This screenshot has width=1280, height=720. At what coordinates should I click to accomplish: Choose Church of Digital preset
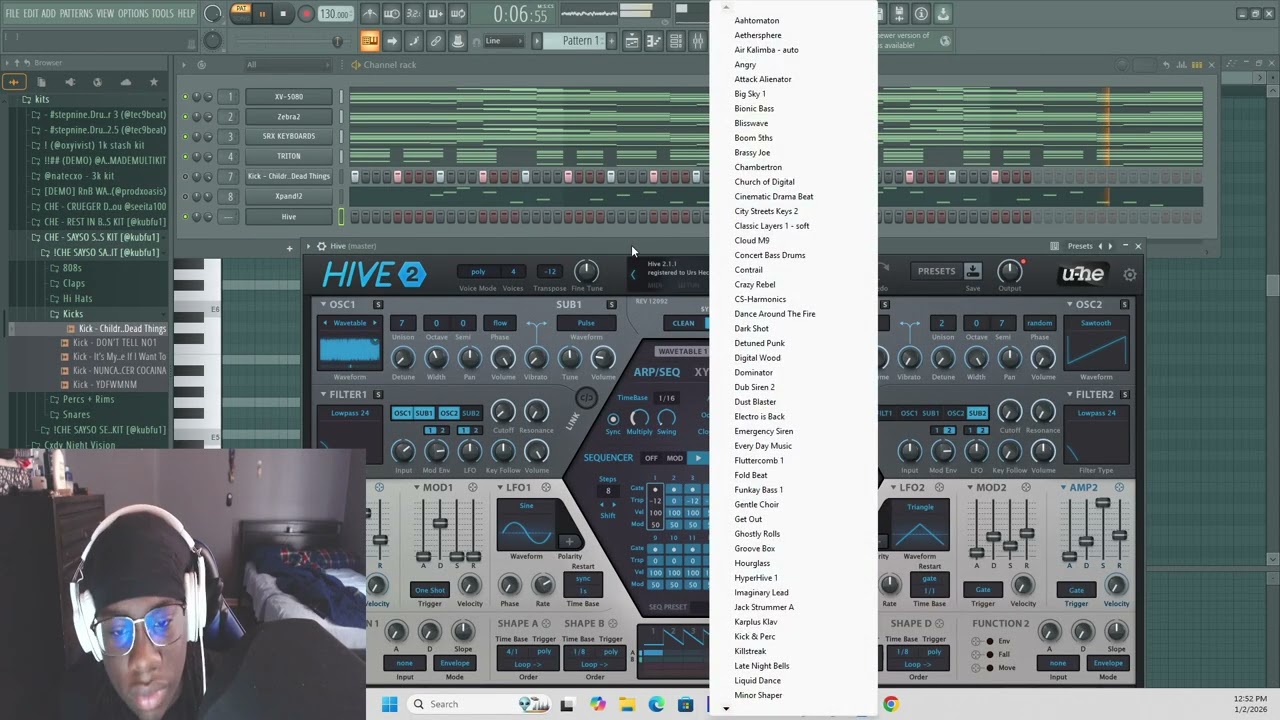(764, 182)
